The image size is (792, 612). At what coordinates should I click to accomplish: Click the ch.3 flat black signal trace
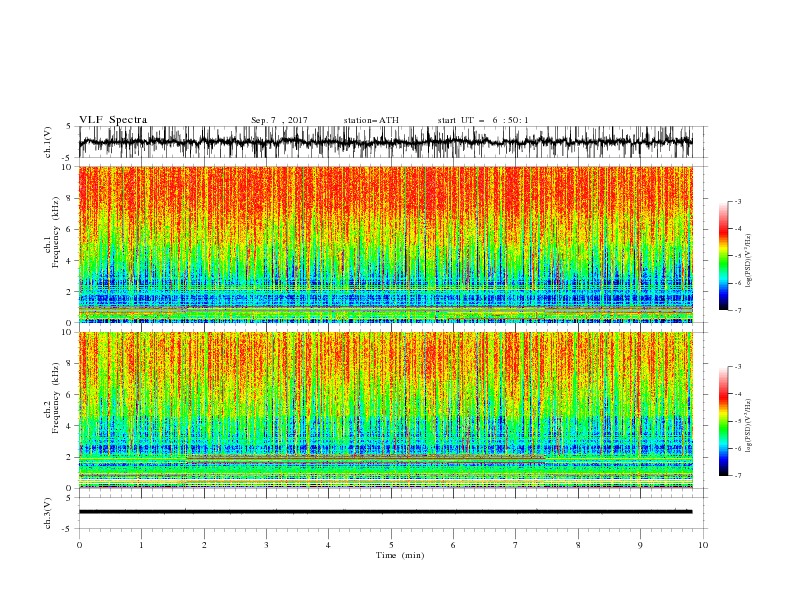[x=385, y=512]
